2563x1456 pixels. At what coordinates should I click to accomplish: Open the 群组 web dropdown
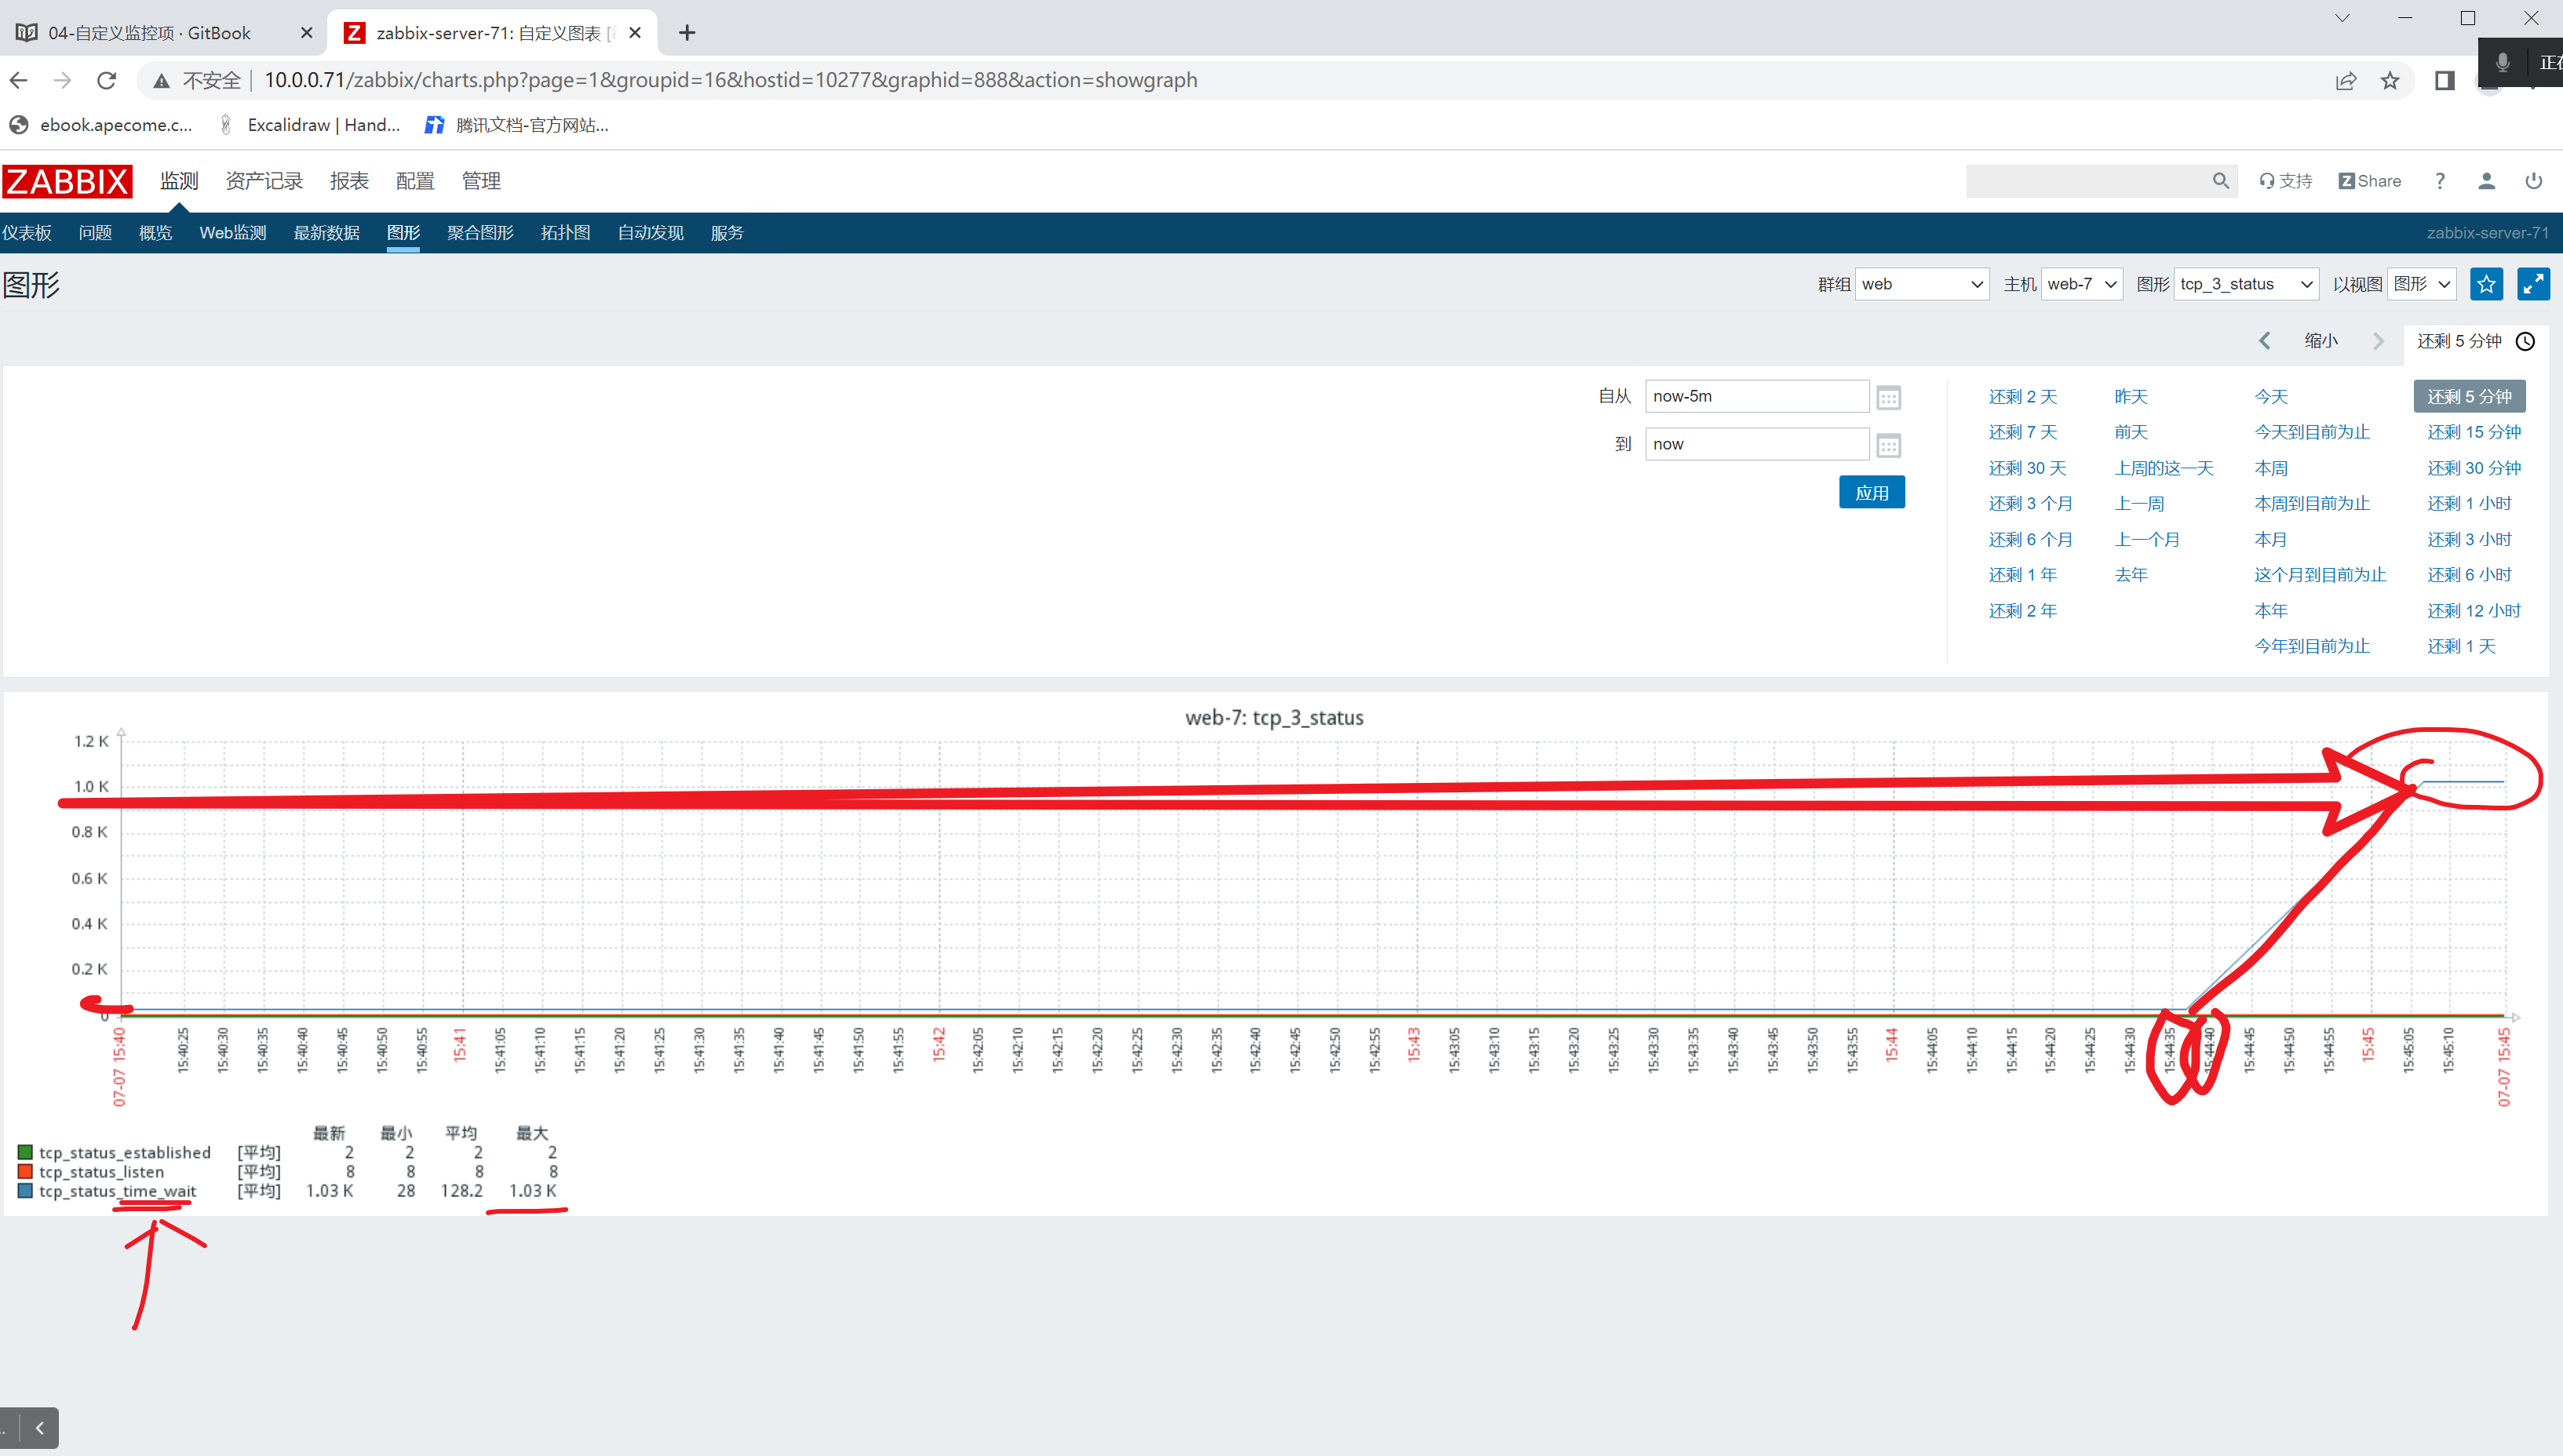click(x=1921, y=284)
